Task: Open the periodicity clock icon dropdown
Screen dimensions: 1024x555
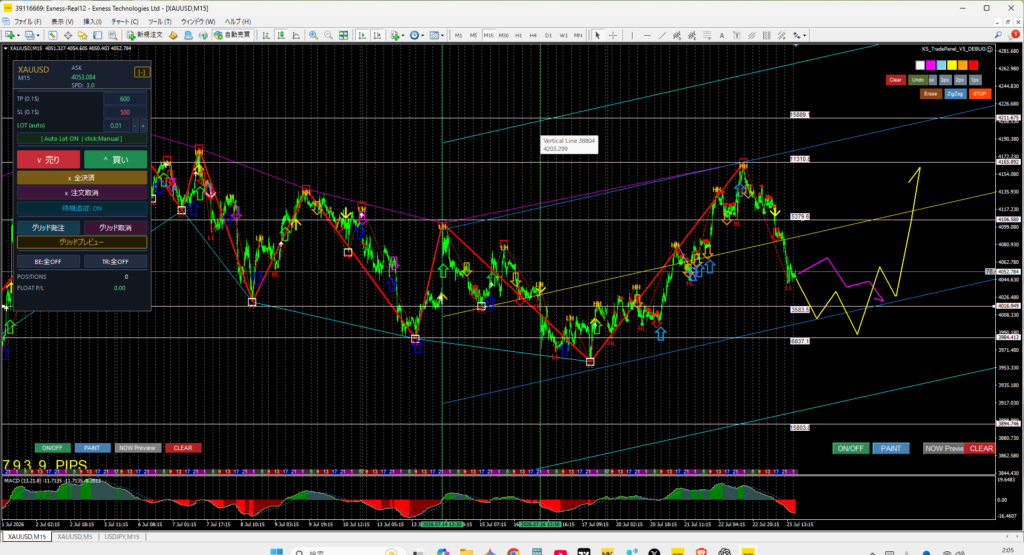Action: [417, 35]
